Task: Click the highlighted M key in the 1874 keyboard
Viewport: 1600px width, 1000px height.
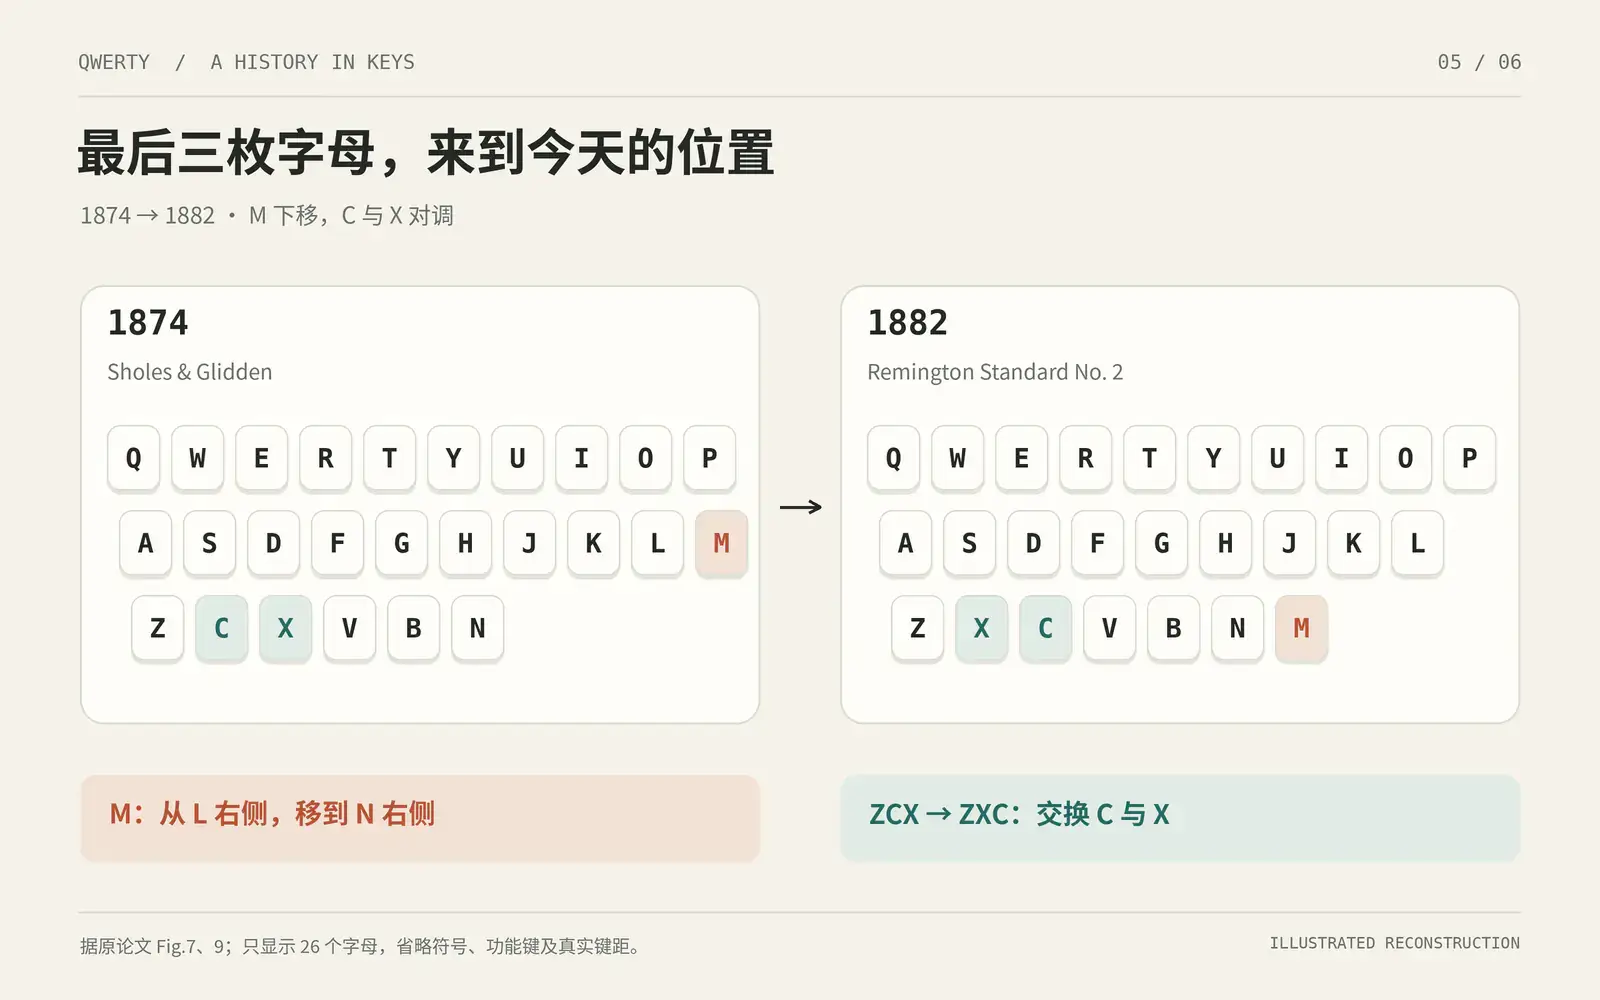Action: click(721, 543)
